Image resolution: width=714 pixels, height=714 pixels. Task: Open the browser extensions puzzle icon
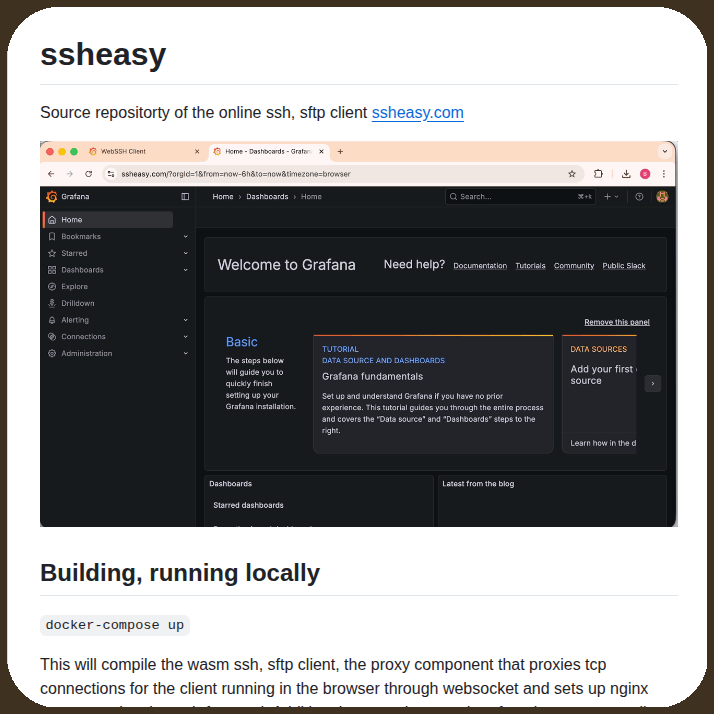(598, 174)
